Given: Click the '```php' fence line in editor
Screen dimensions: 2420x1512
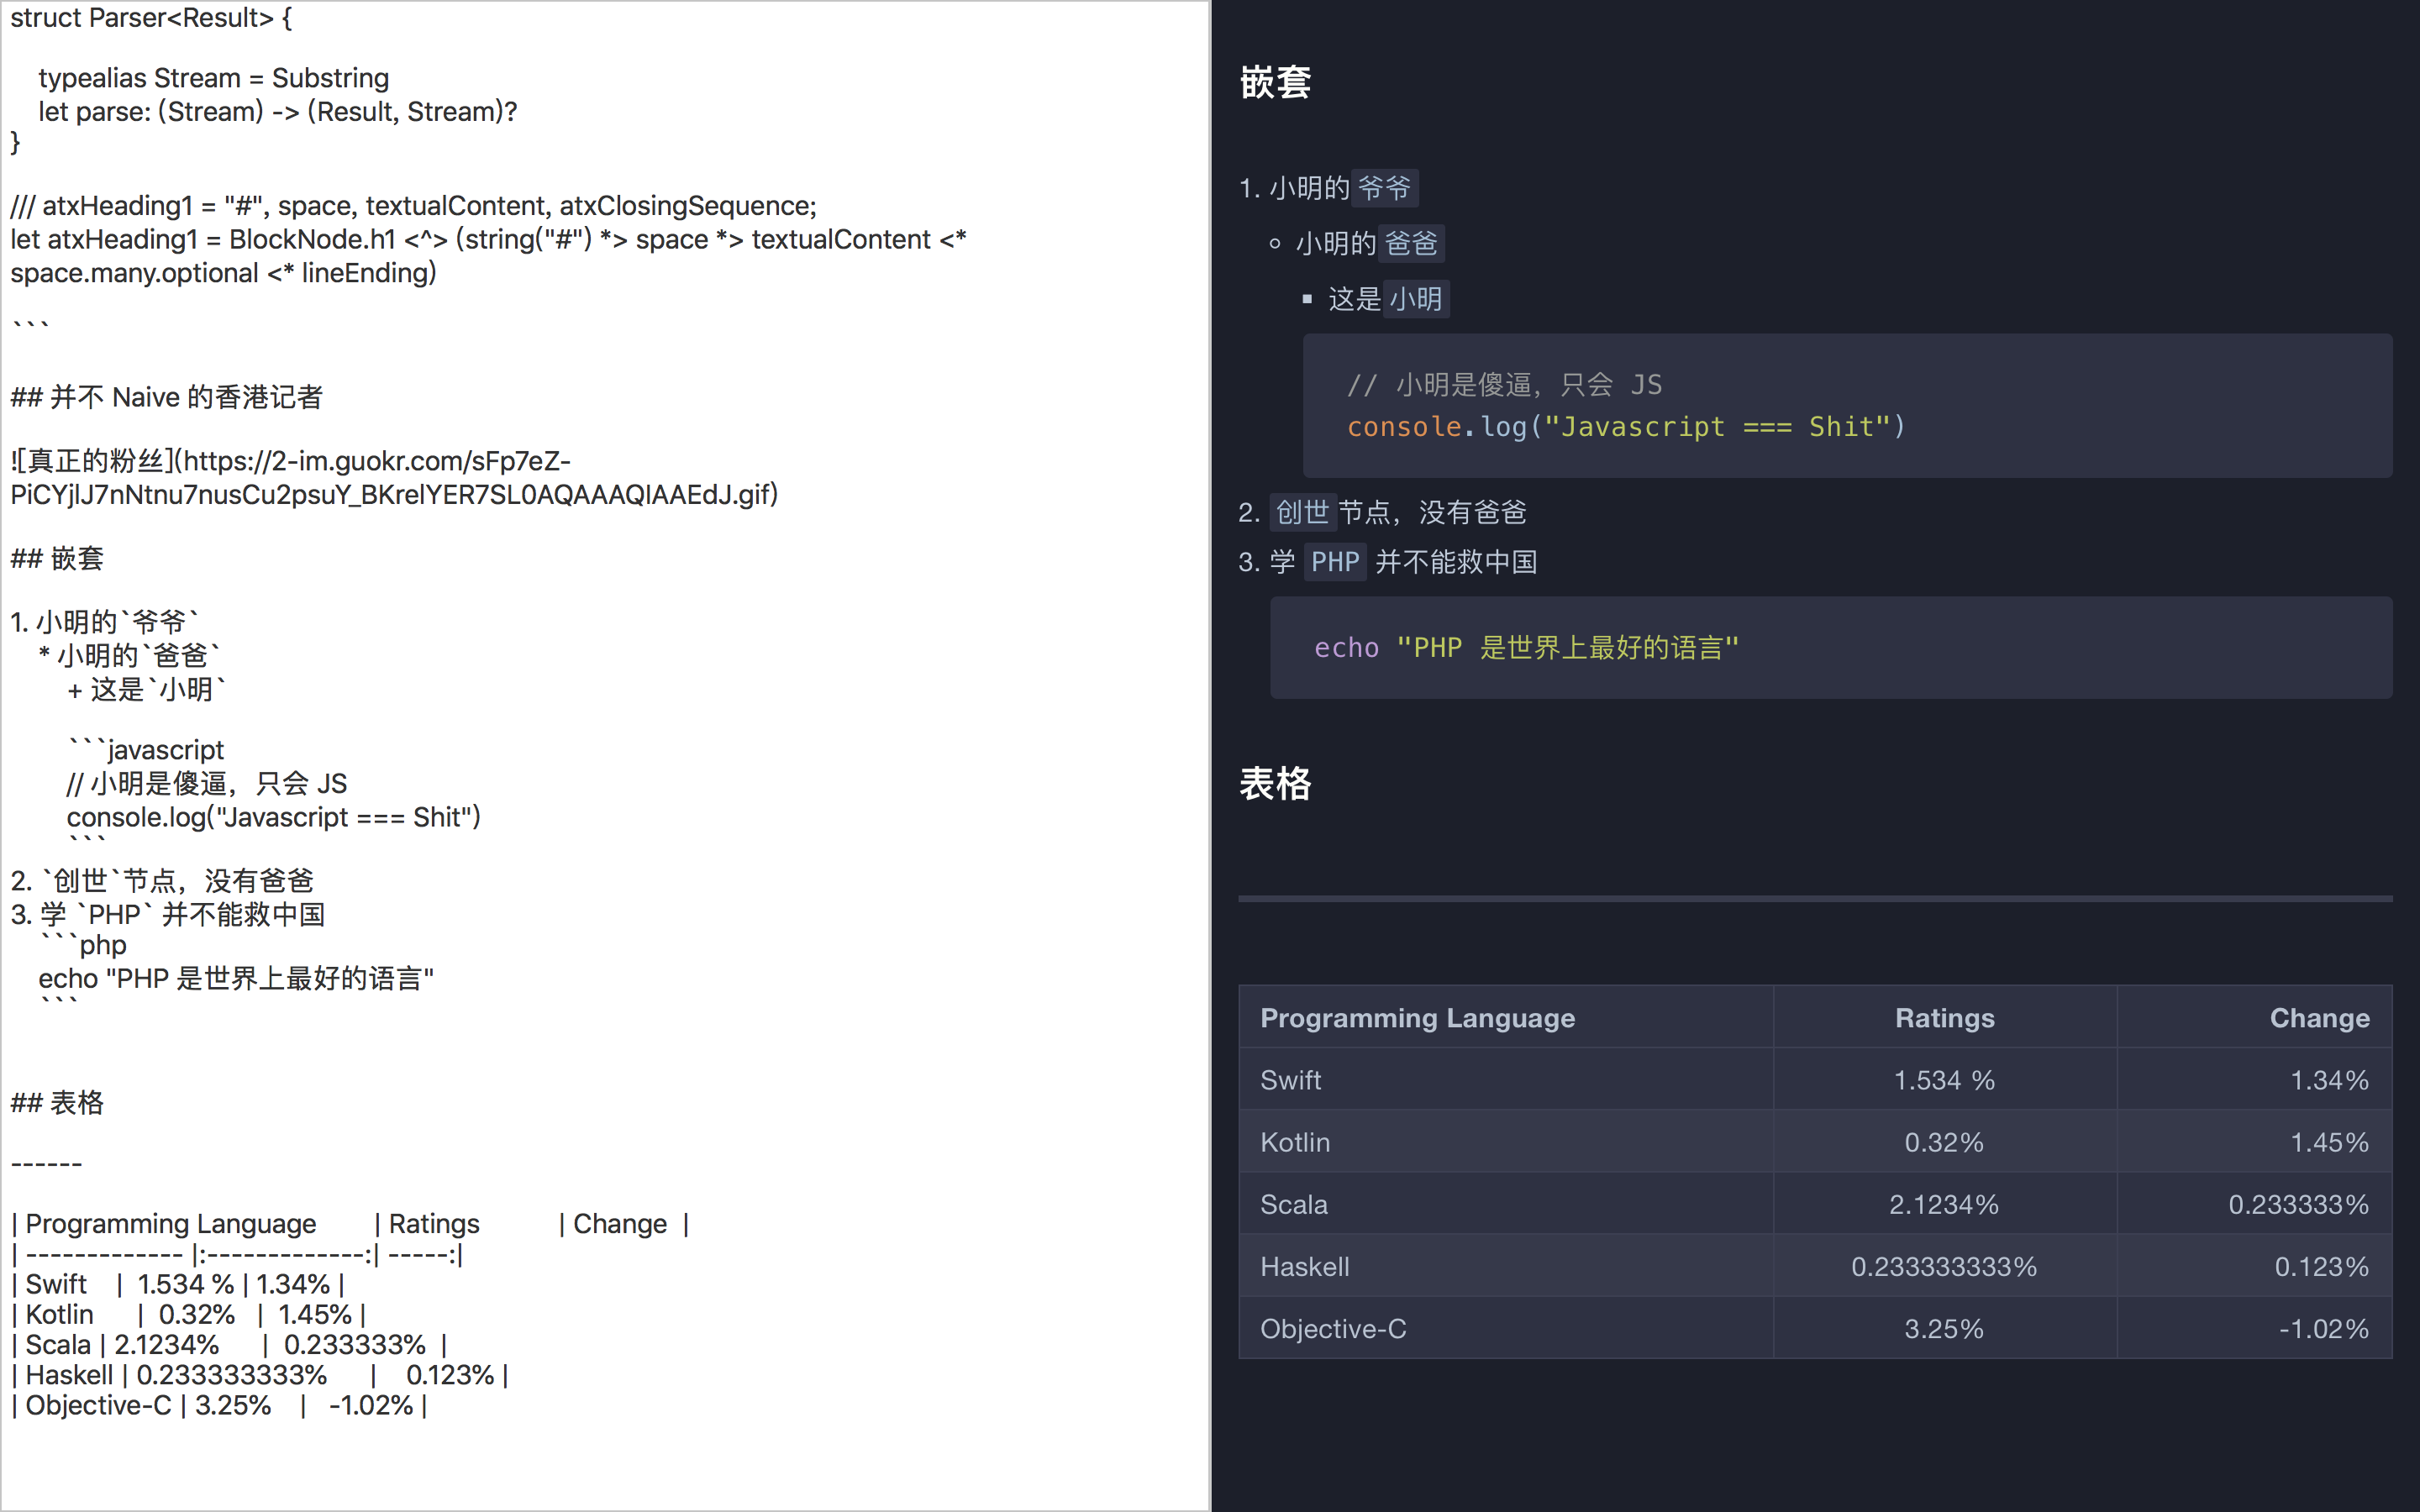Looking at the screenshot, I should [83, 945].
